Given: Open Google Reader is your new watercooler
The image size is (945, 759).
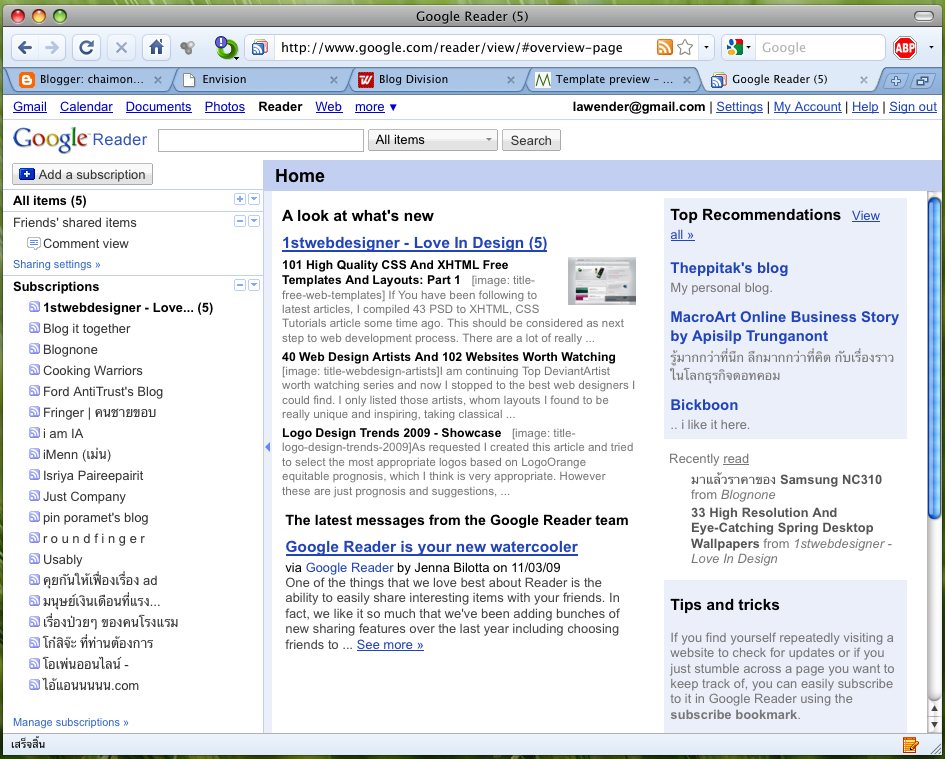Looking at the screenshot, I should pyautogui.click(x=432, y=547).
